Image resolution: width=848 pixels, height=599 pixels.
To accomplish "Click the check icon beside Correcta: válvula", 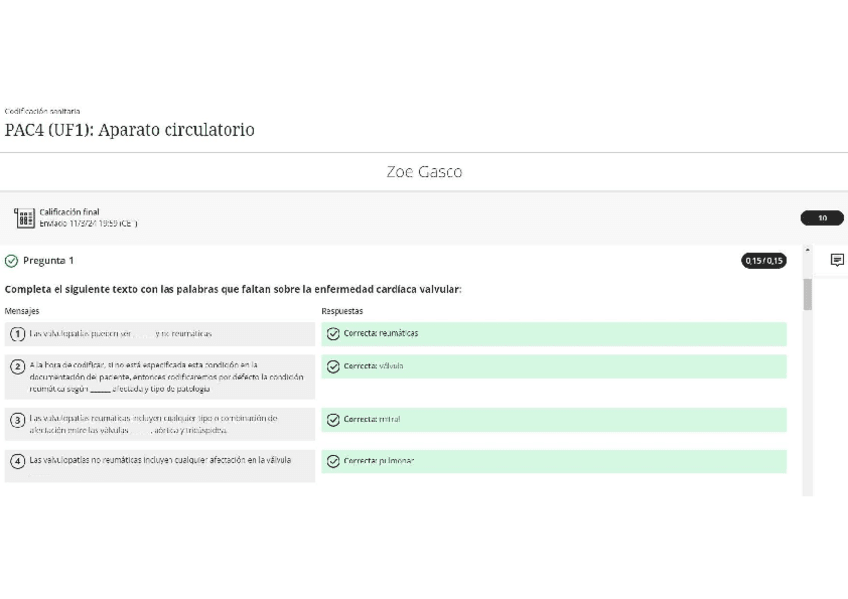I will pyautogui.click(x=333, y=366).
